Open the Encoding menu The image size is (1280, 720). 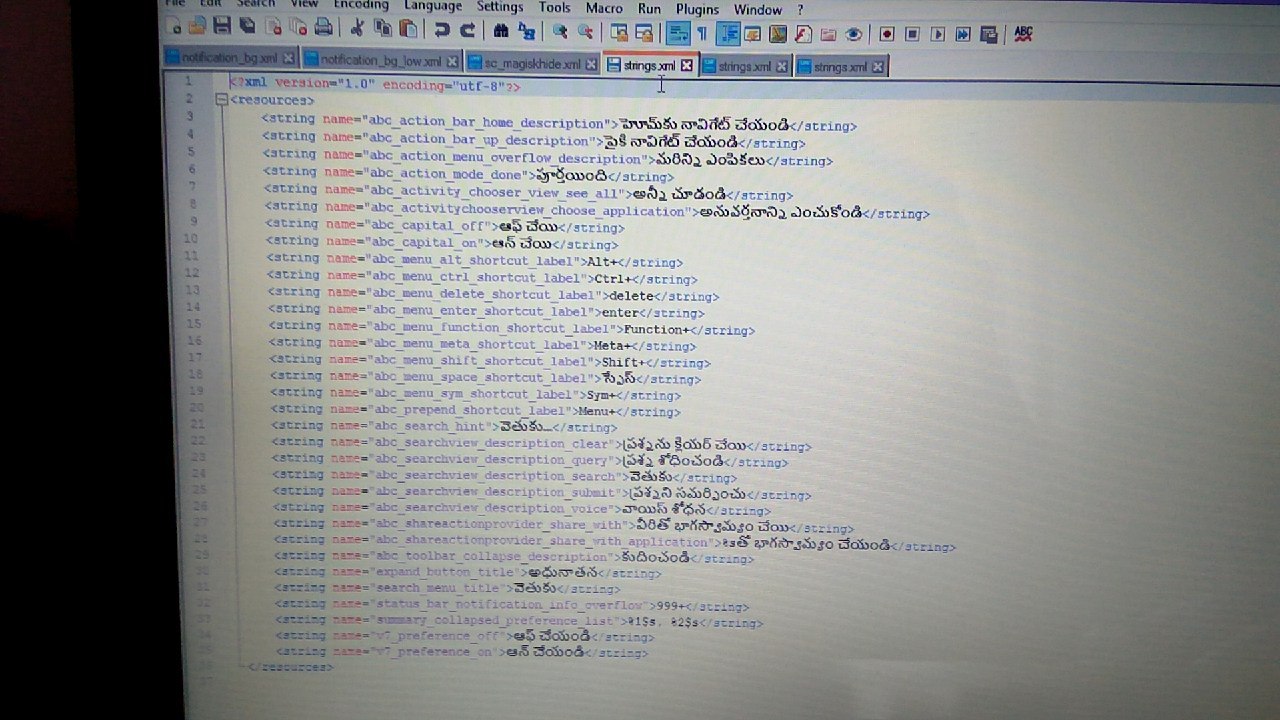coord(361,5)
